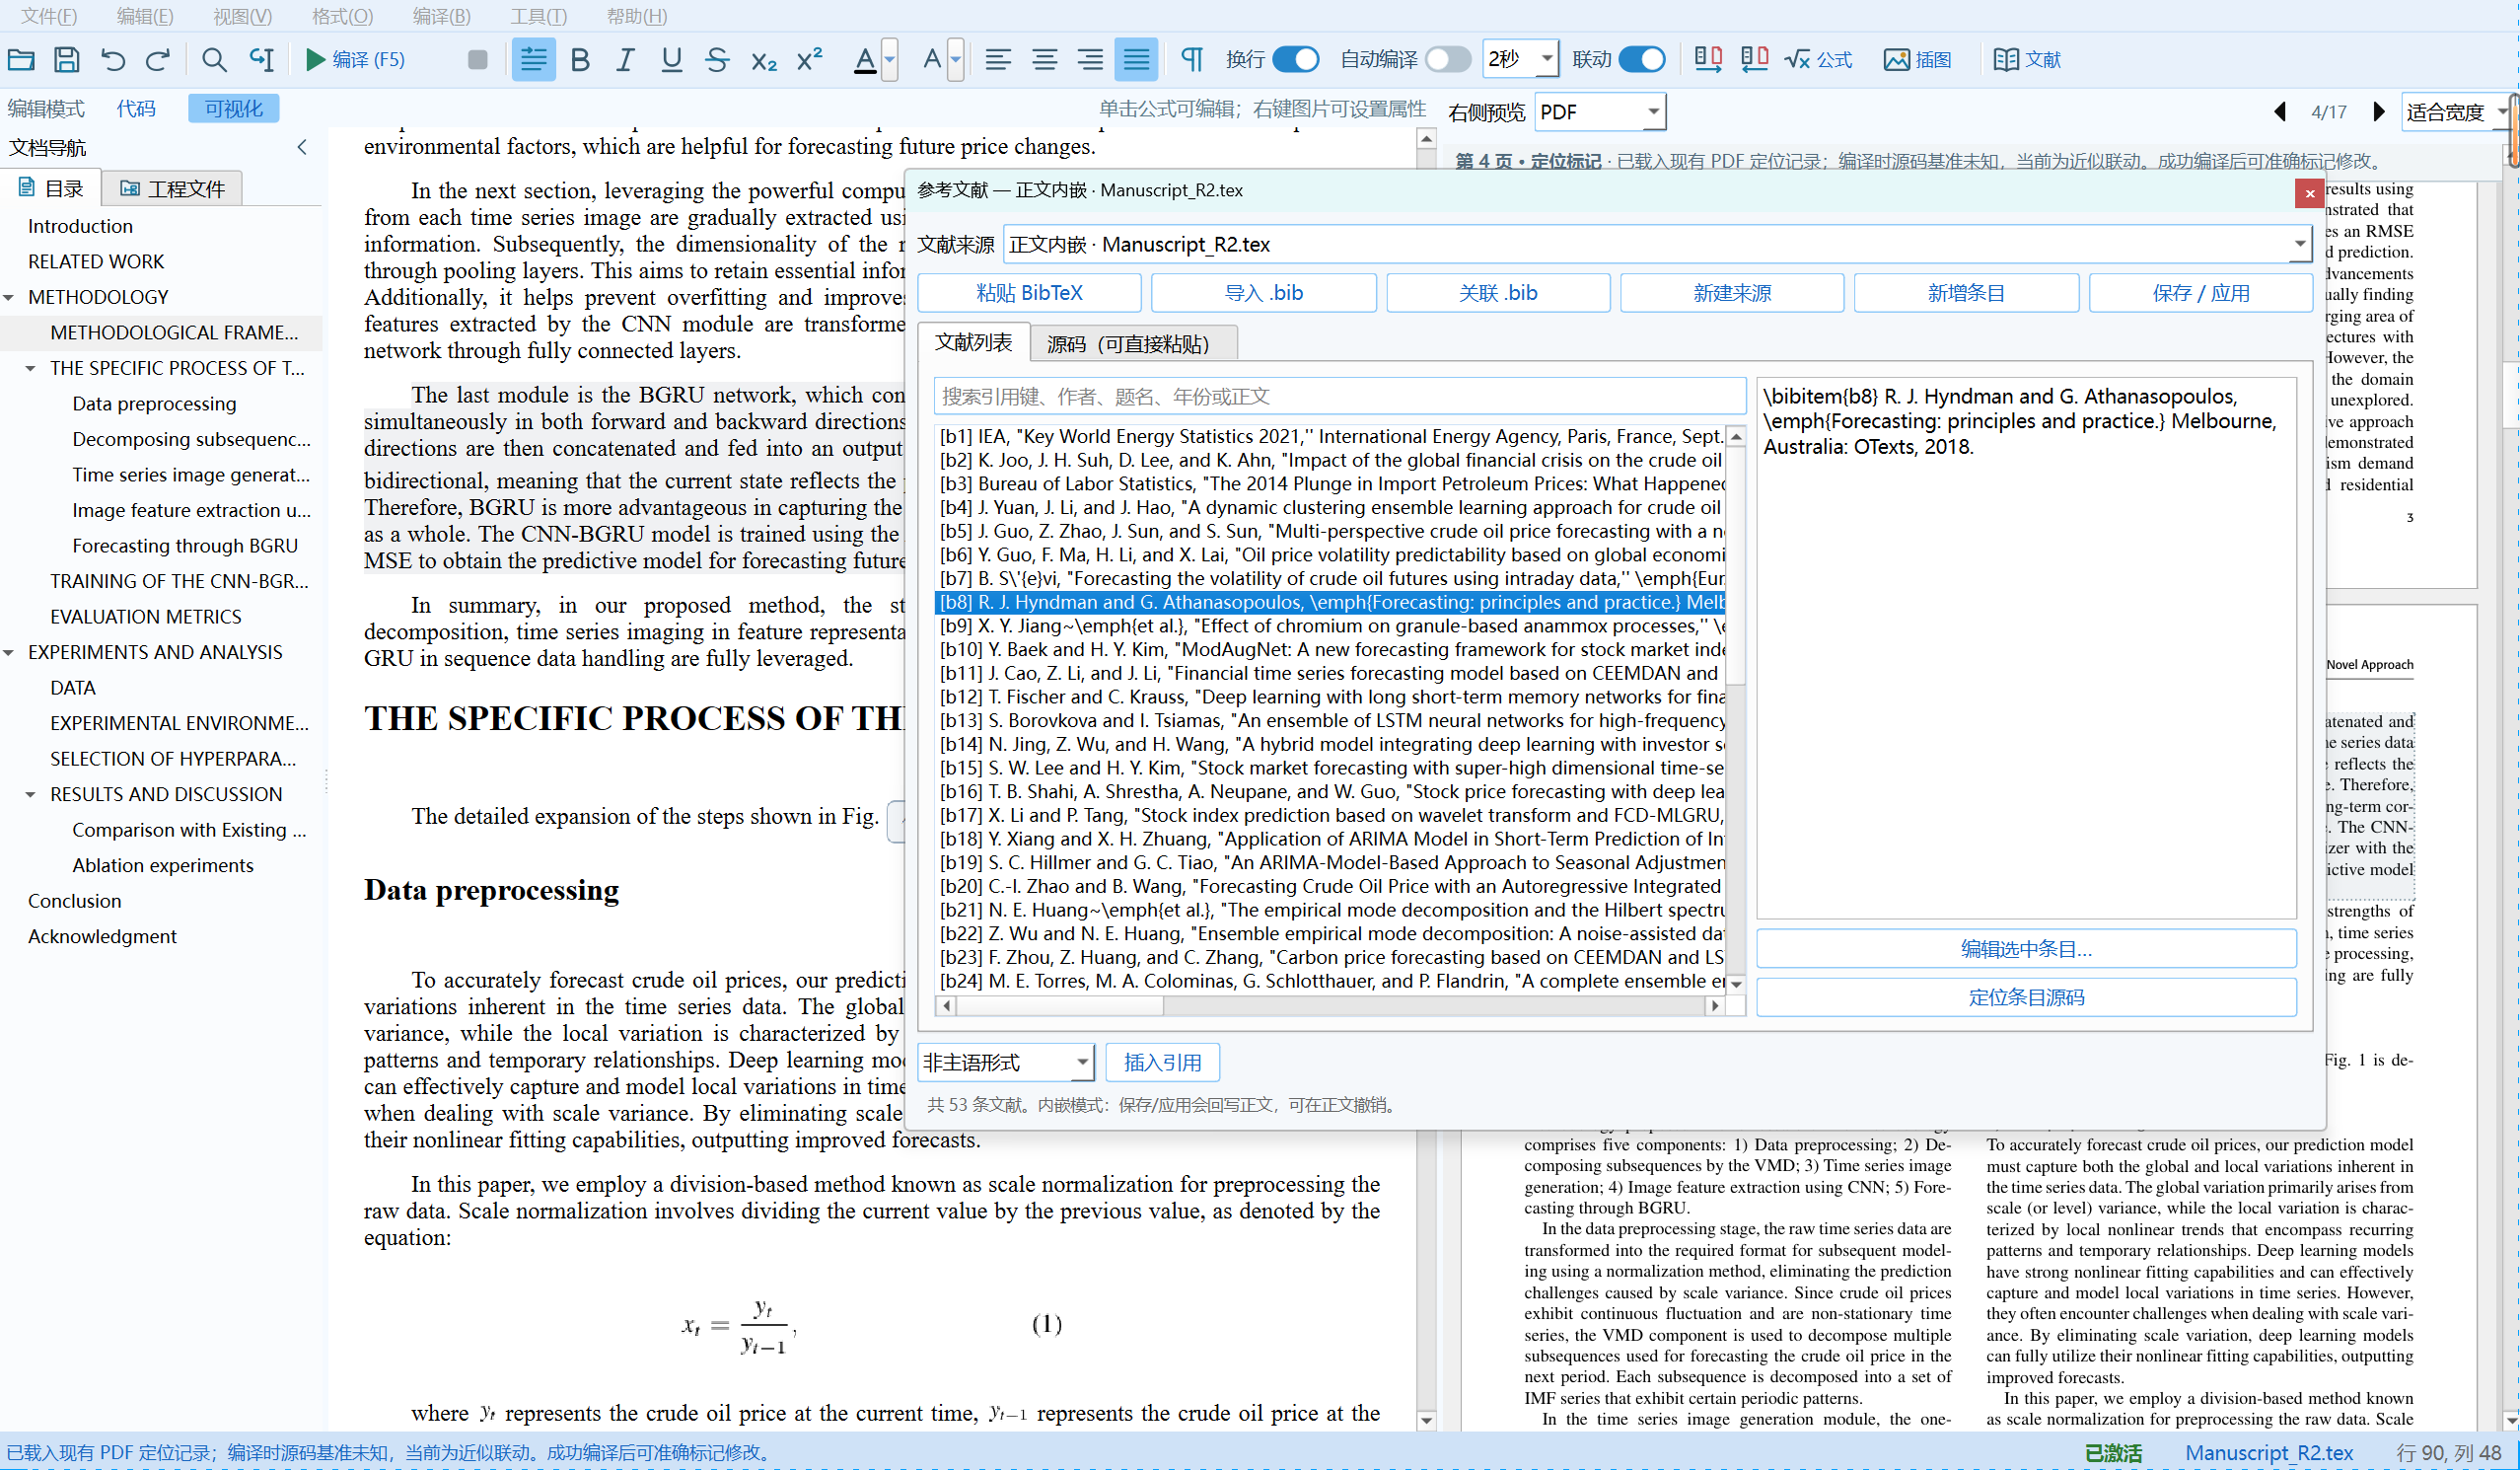Collapse RESULTS AND DISCUSSION tree node
Image resolution: width=2520 pixels, height=1470 pixels.
tap(31, 794)
